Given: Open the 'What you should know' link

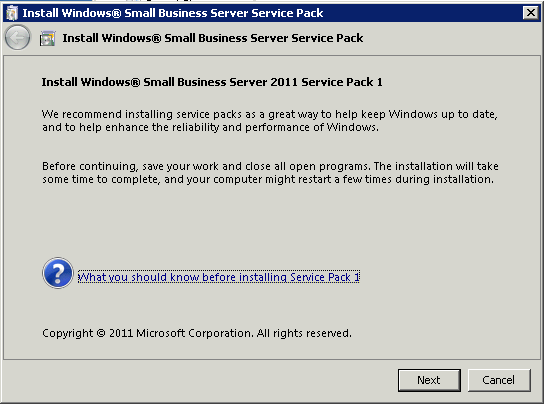Looking at the screenshot, I should 219,277.
